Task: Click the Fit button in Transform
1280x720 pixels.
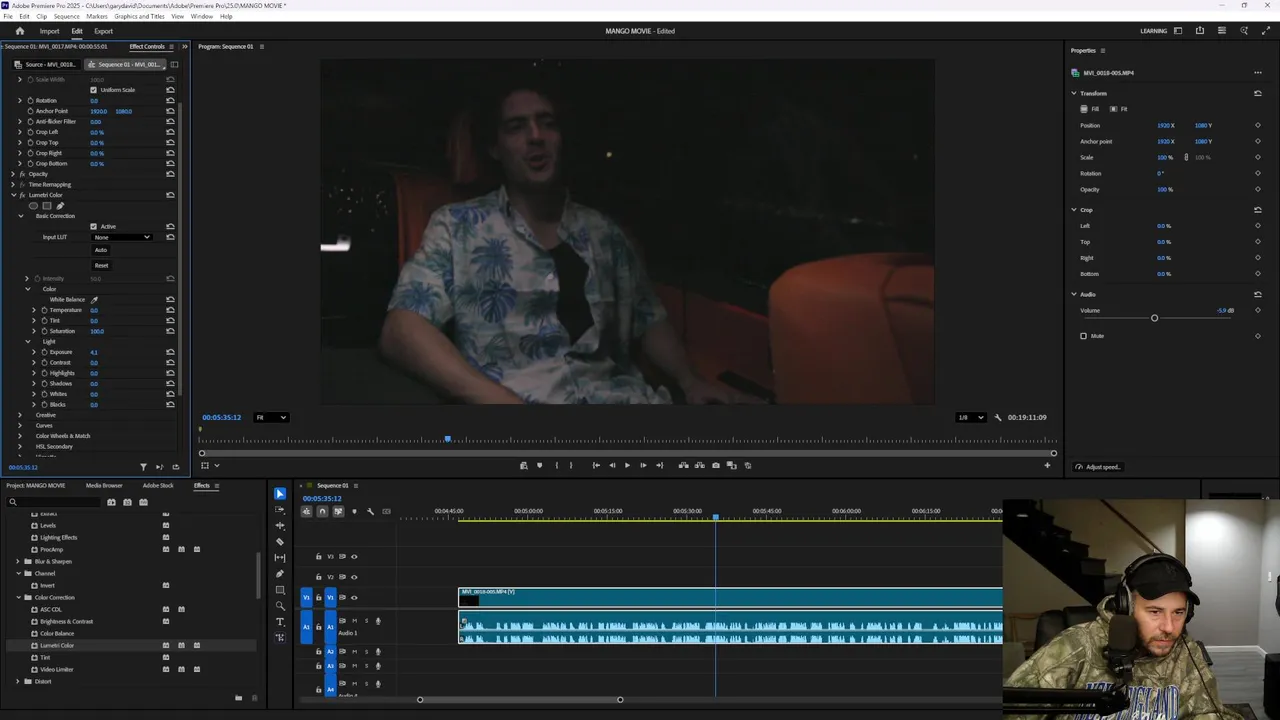Action: [1119, 109]
